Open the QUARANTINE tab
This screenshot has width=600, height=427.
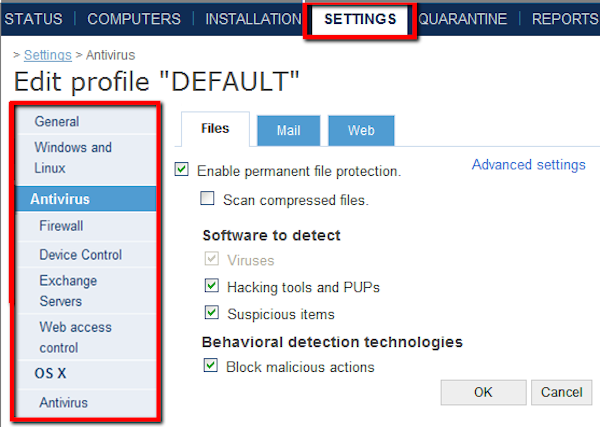tap(462, 19)
